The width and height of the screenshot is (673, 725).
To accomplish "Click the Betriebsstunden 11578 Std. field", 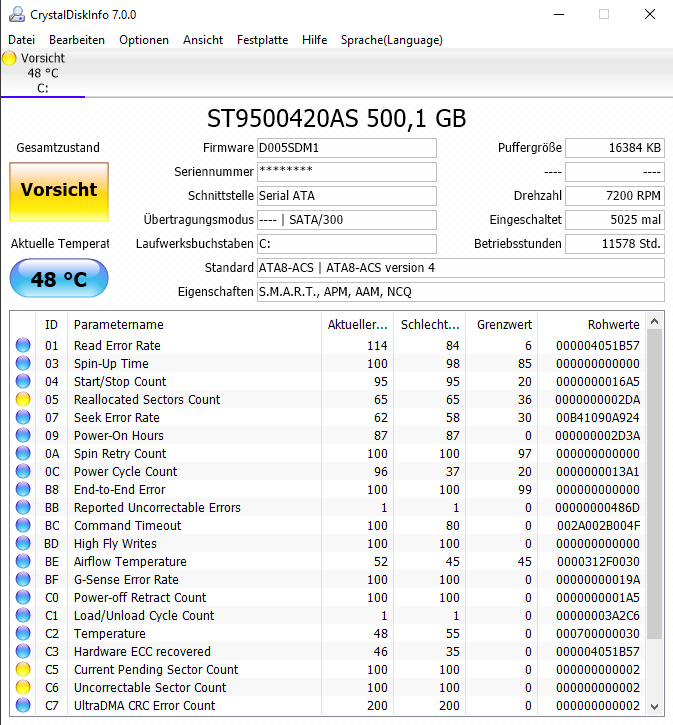I will 615,244.
